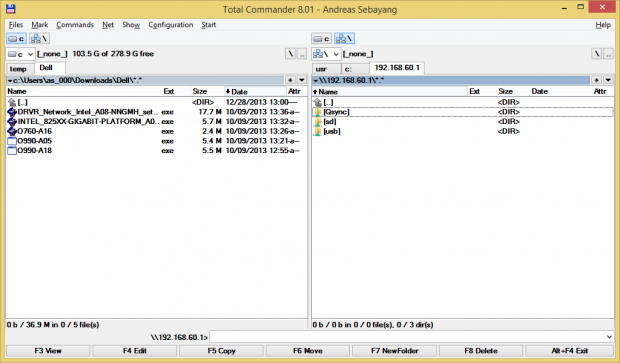Go to parent directory in right panel
This screenshot has width=620, height=363.
tap(608, 54)
